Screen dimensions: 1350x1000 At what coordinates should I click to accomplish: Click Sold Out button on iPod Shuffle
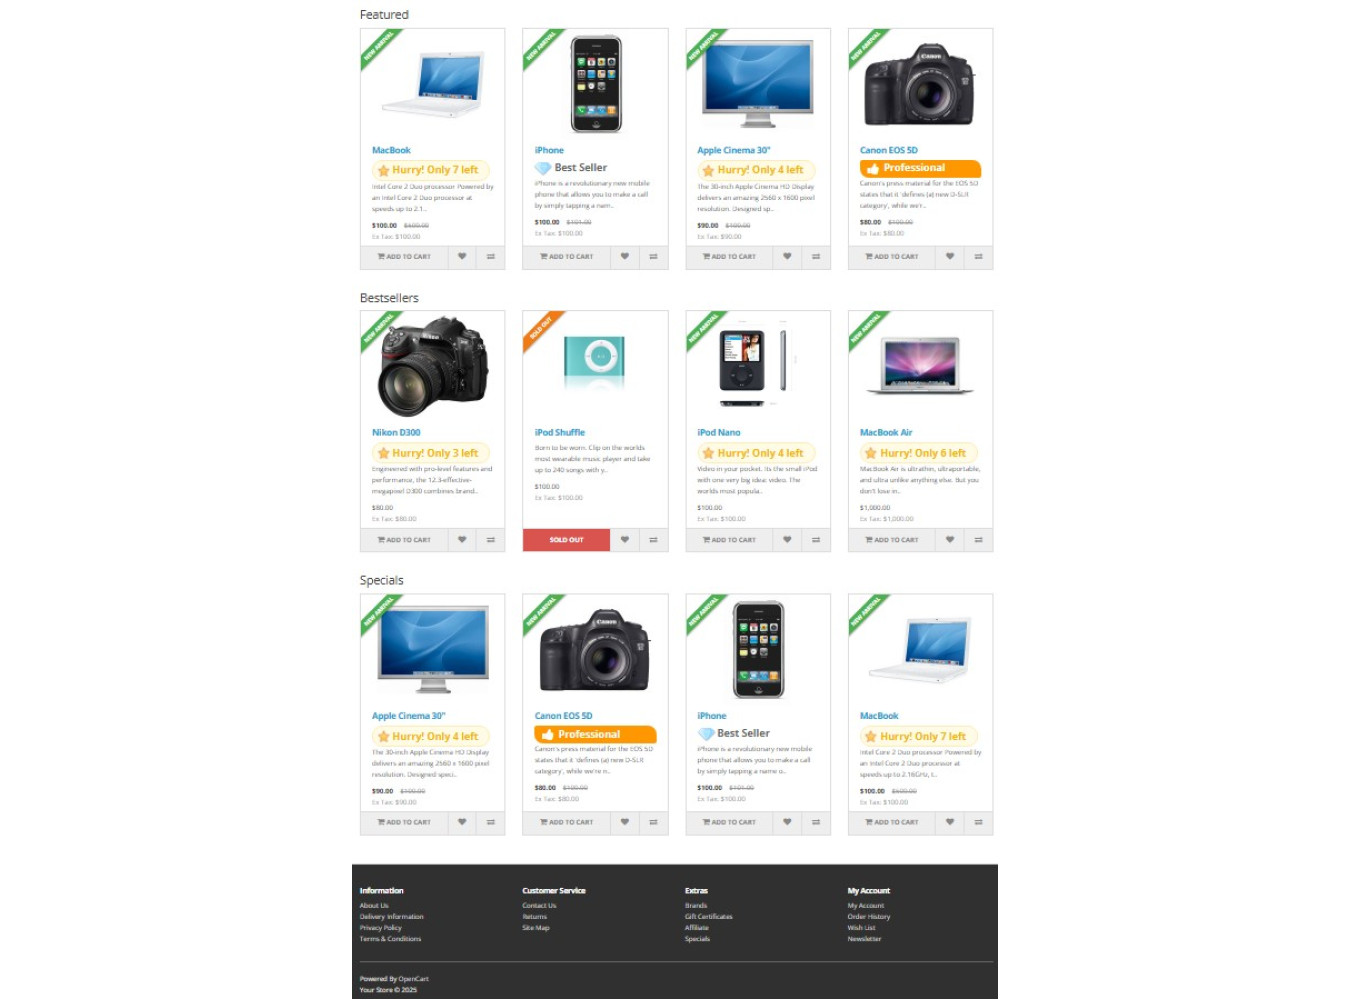[566, 540]
